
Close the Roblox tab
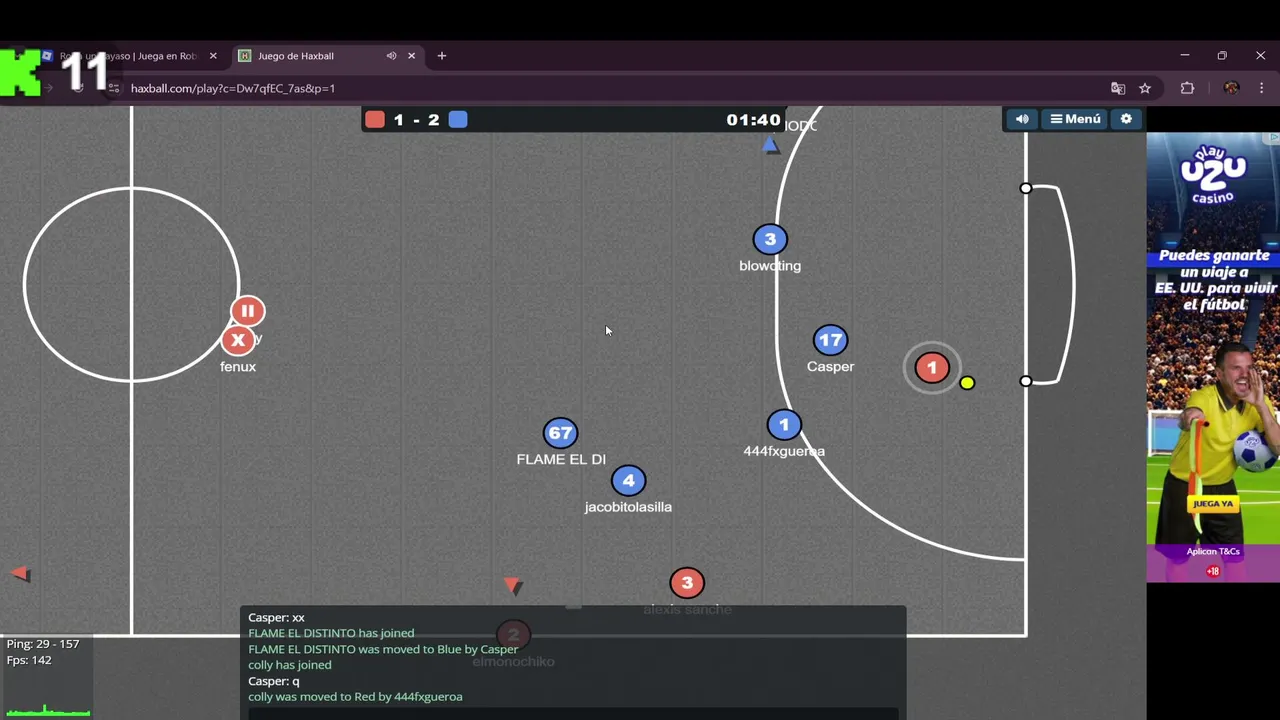(x=213, y=56)
